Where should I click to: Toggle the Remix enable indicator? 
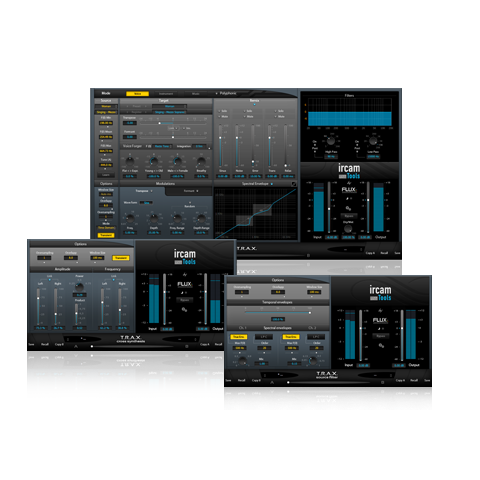pyautogui.click(x=254, y=104)
